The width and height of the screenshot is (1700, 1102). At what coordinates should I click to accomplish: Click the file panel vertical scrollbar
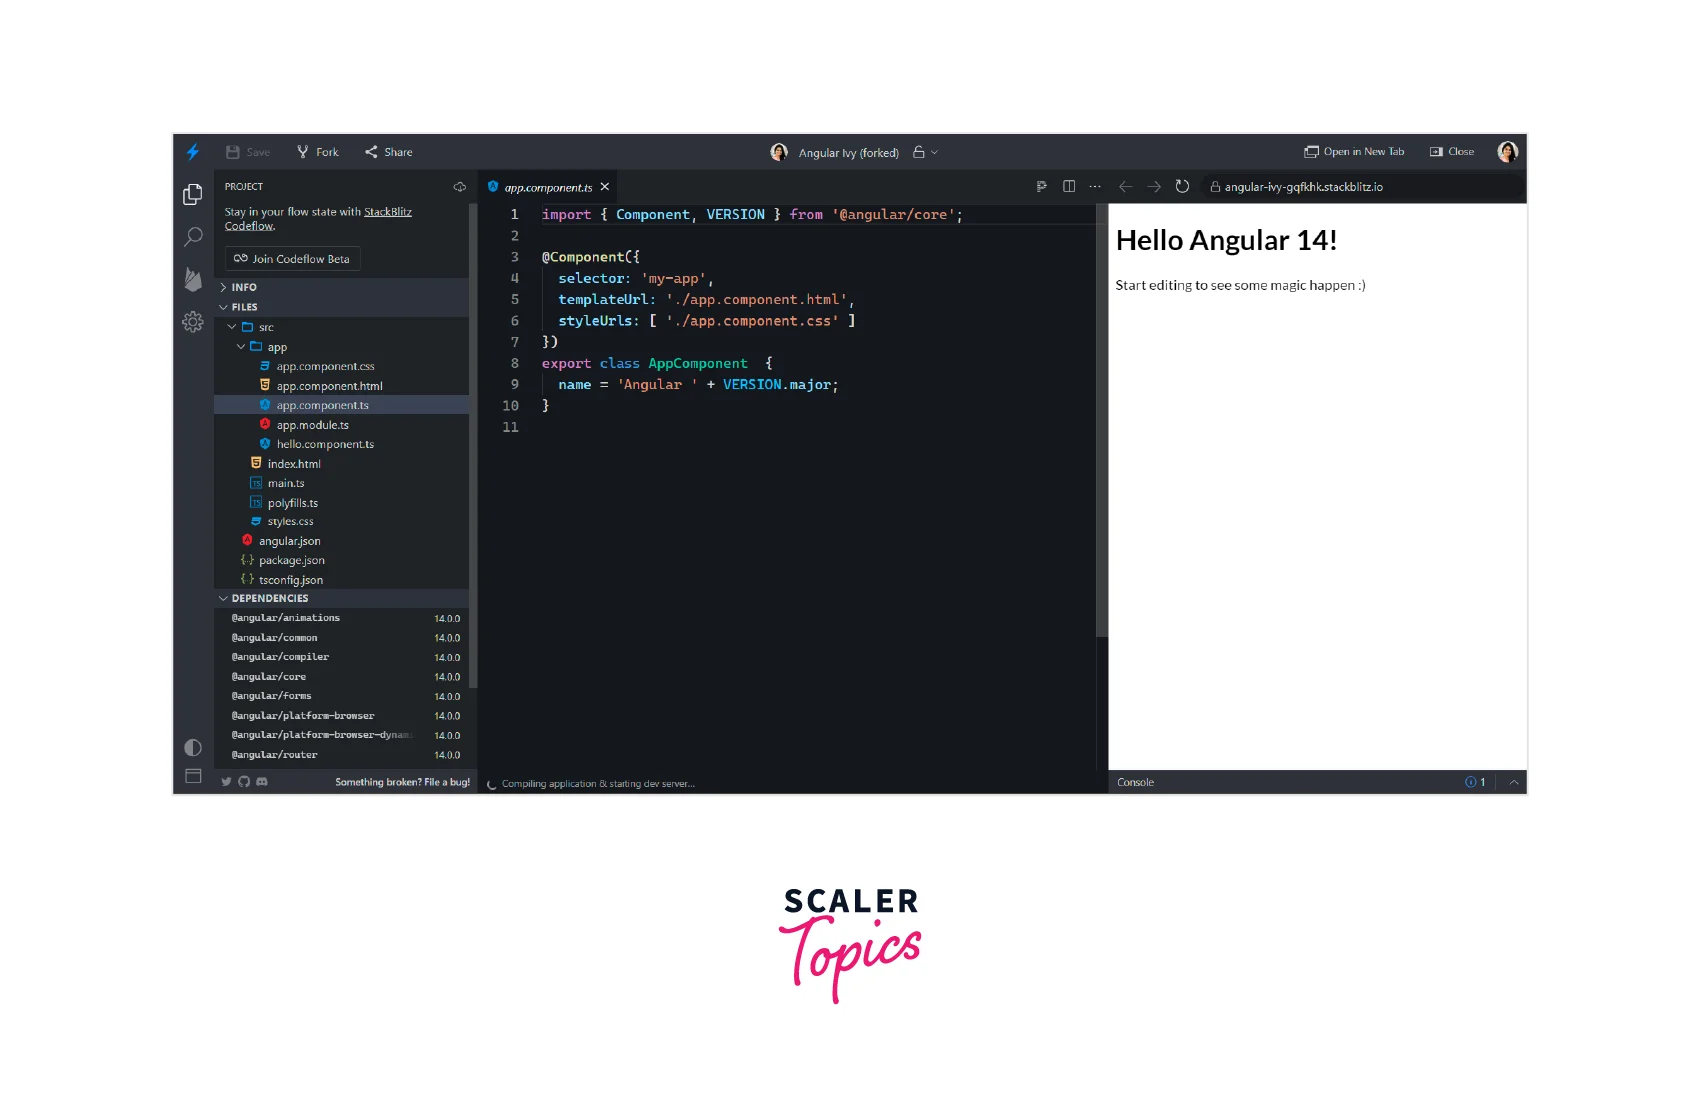(473, 450)
